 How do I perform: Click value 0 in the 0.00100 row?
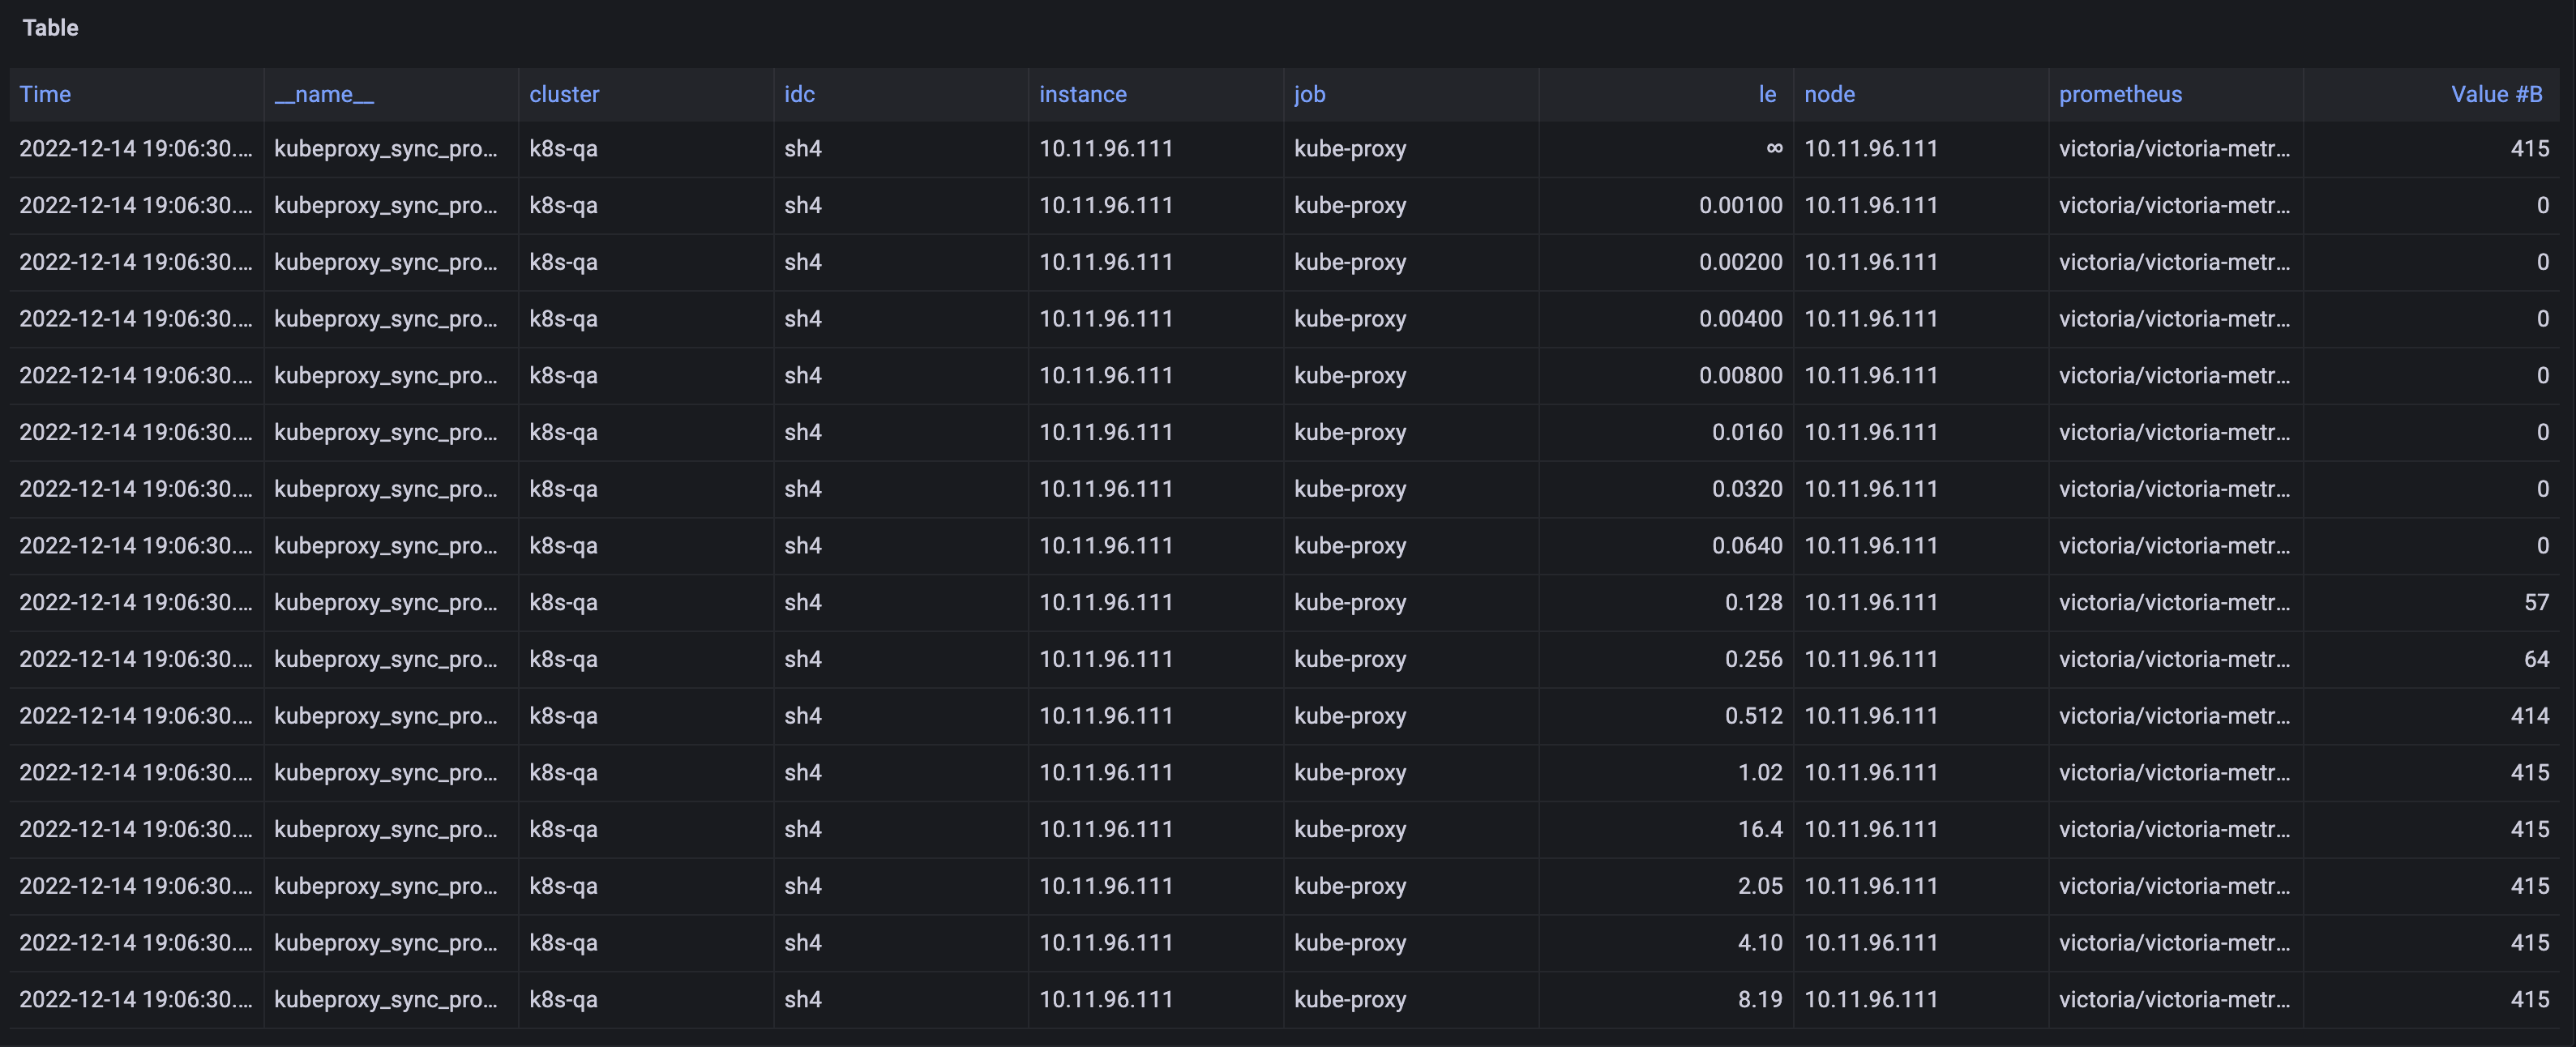[2543, 206]
